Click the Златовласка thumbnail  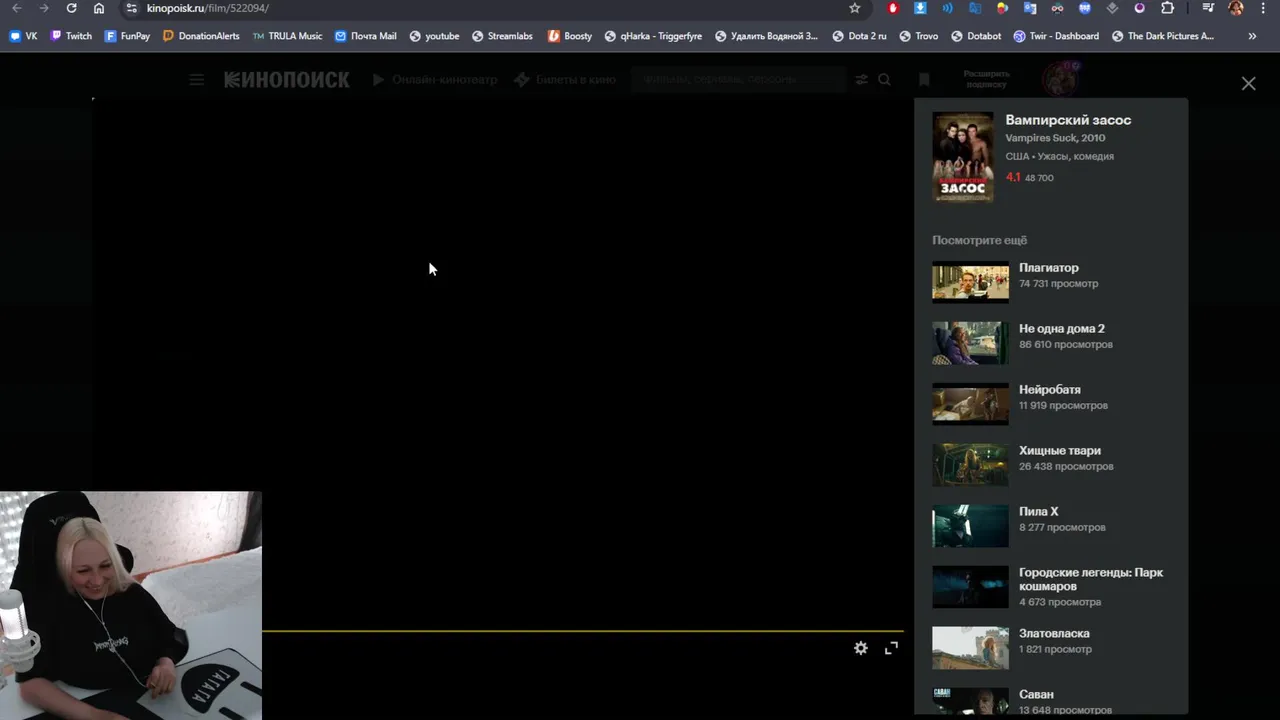click(x=970, y=648)
